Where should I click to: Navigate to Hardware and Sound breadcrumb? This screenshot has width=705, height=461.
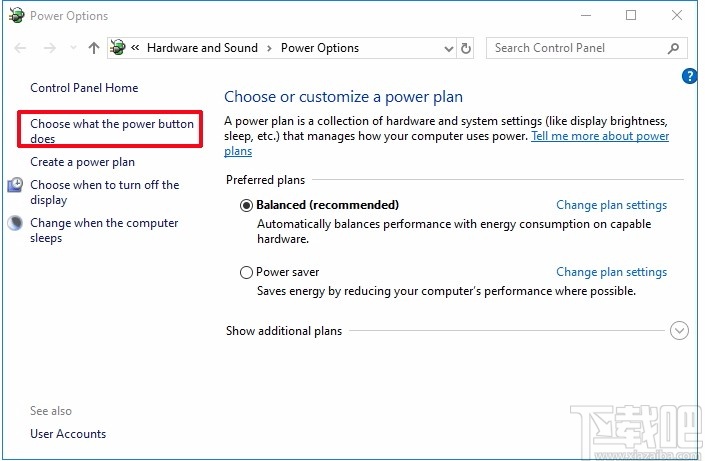pyautogui.click(x=202, y=48)
